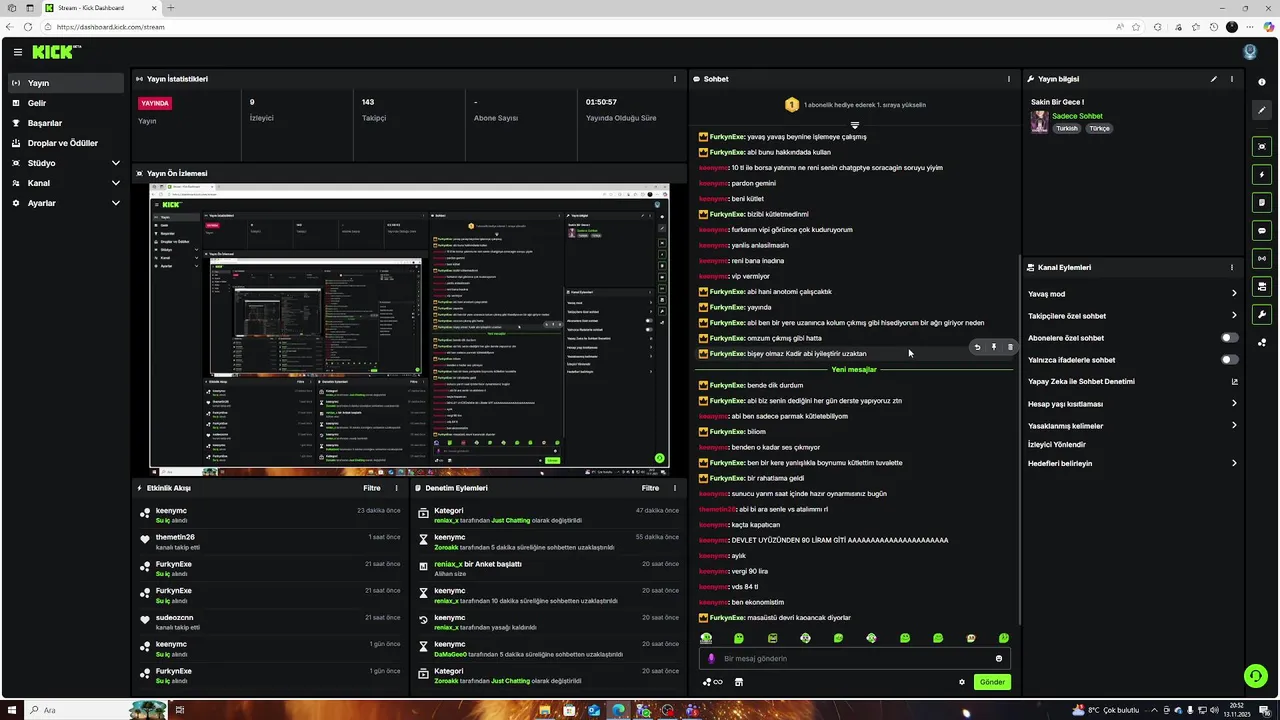Delete the highlighted FurkynExe chat message
The image size is (1280, 720).
(1010, 347)
